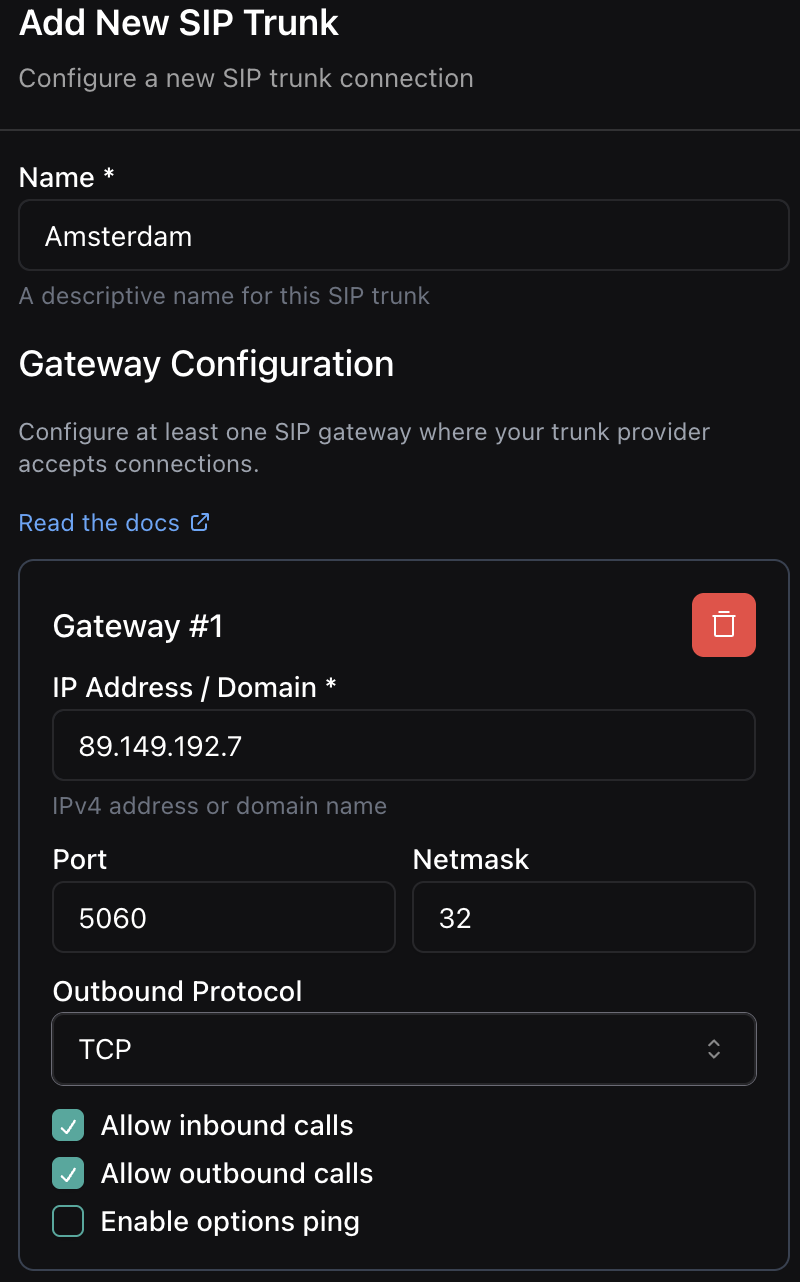Viewport: 800px width, 1282px height.
Task: Click the up-down chevron in Outbound Protocol
Action: tap(714, 1049)
